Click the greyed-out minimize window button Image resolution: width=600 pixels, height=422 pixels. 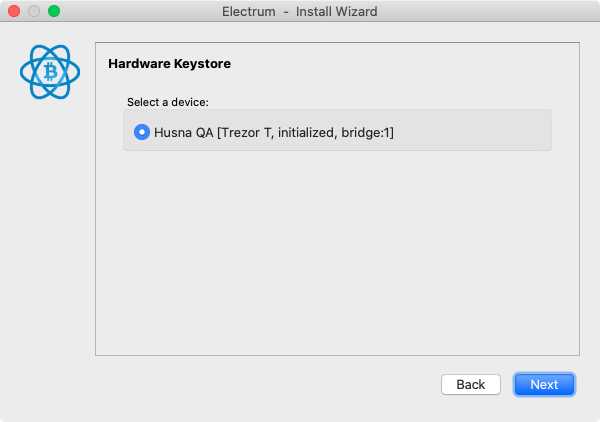[x=34, y=11]
